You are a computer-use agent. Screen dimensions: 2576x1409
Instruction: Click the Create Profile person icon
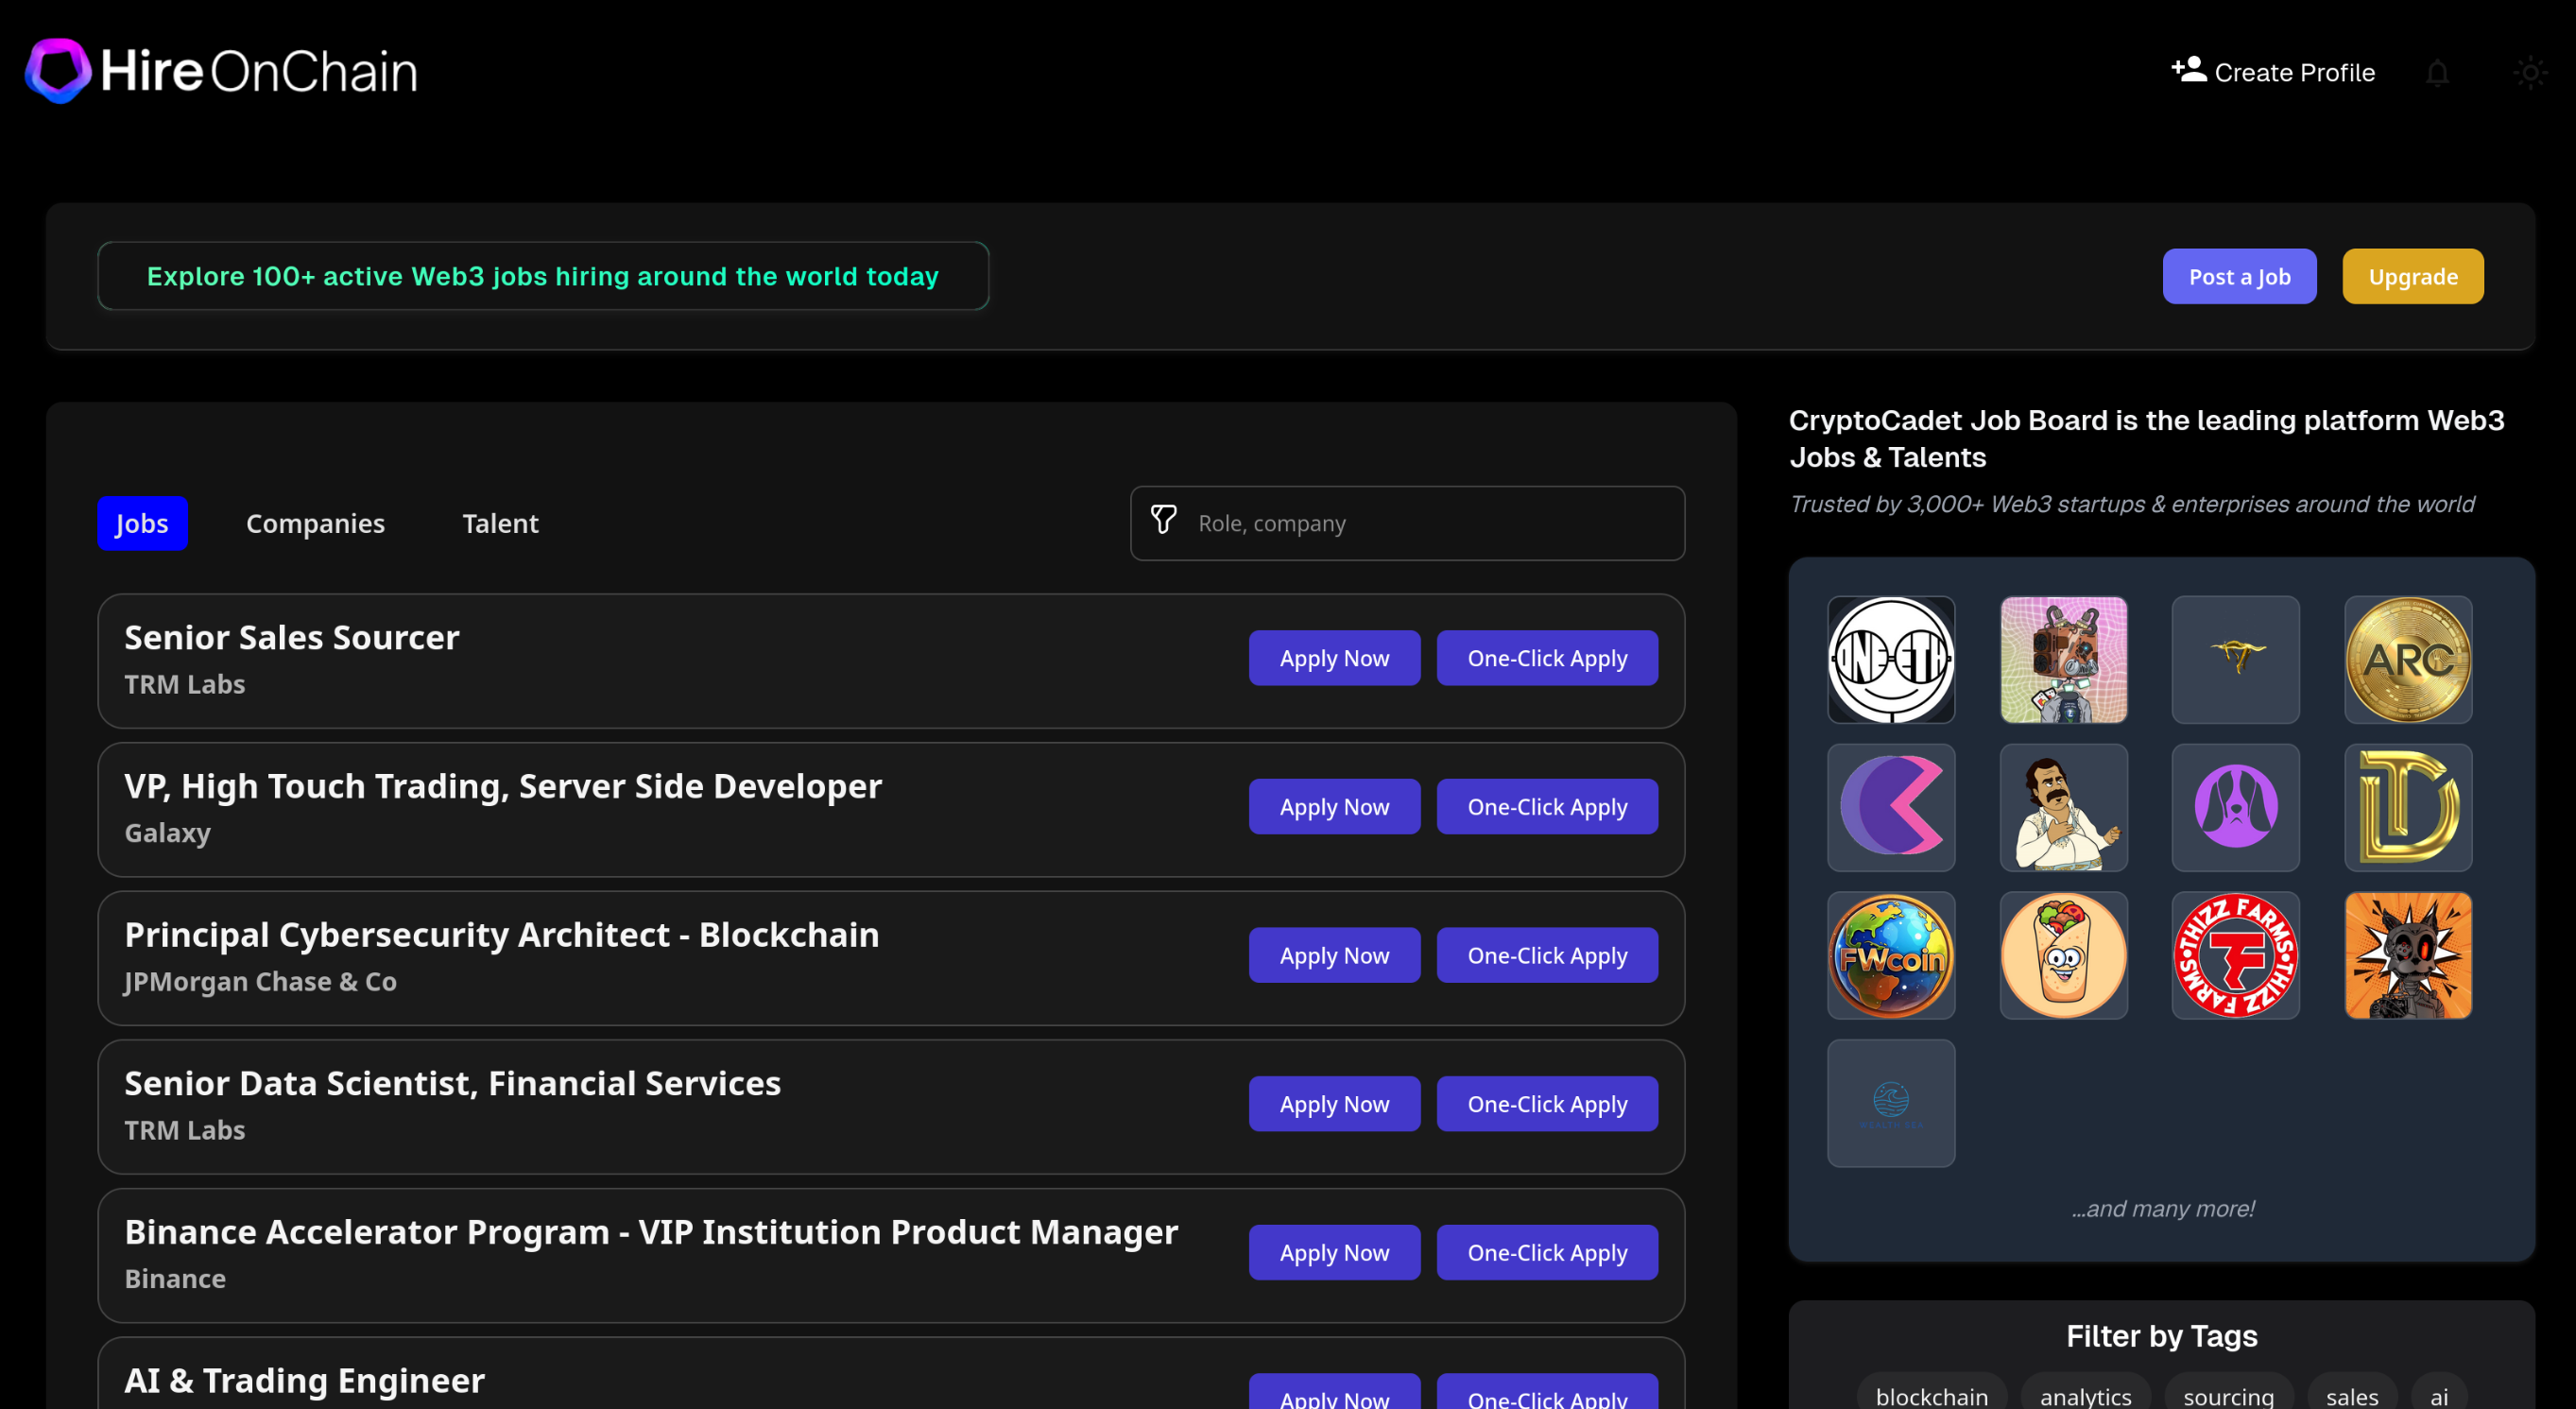(2188, 70)
